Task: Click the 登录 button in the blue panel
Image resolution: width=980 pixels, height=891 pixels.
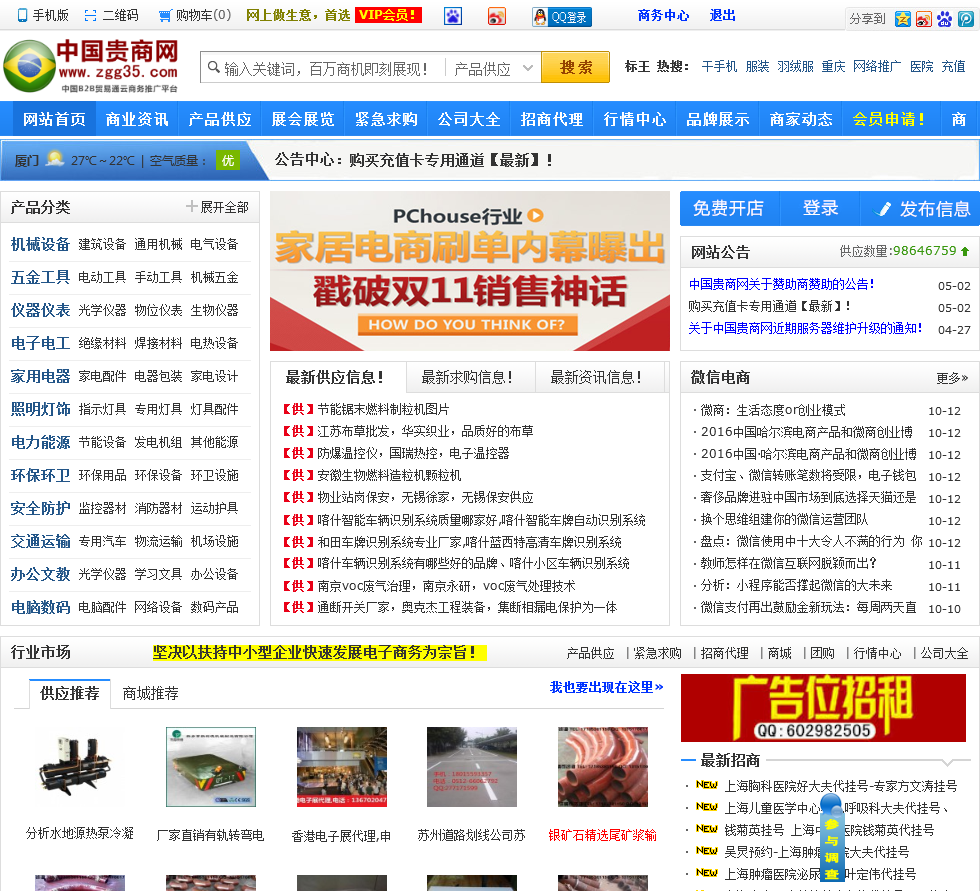Action: pos(820,208)
